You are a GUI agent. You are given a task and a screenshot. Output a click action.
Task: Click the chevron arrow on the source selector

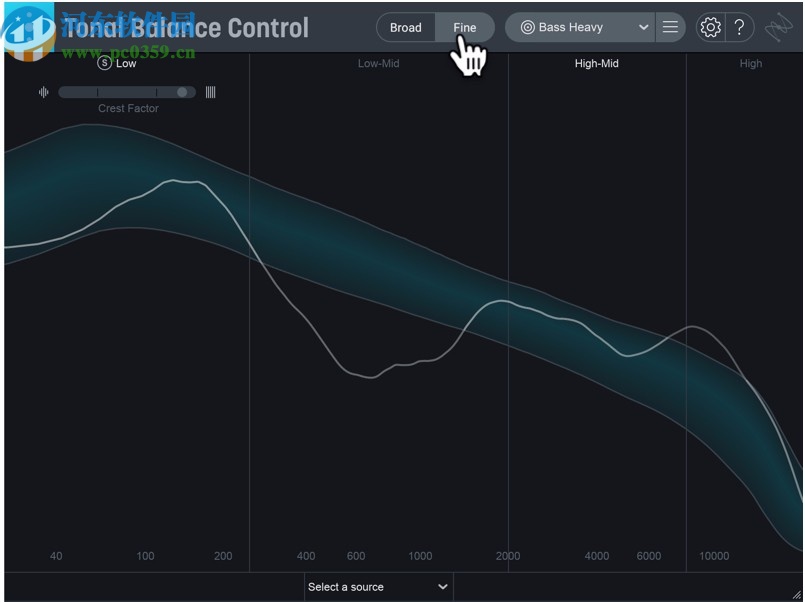[443, 587]
